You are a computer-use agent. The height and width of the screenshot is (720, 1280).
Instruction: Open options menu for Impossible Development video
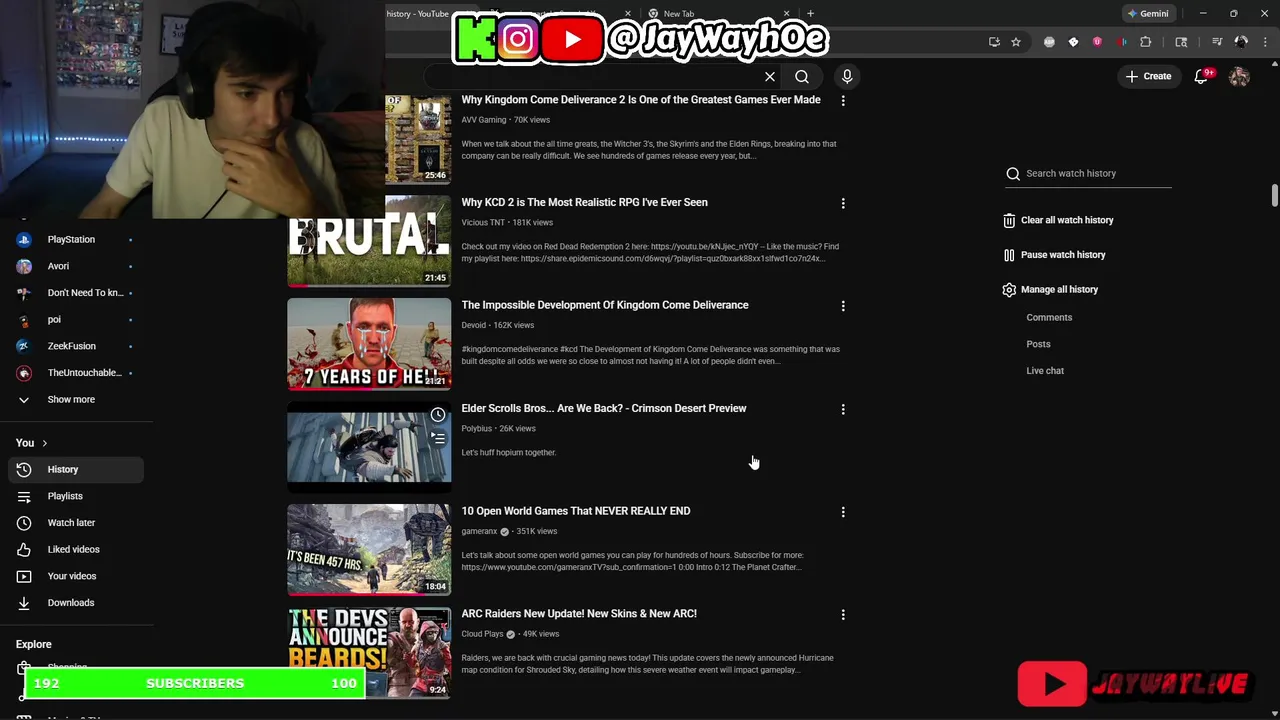(843, 306)
